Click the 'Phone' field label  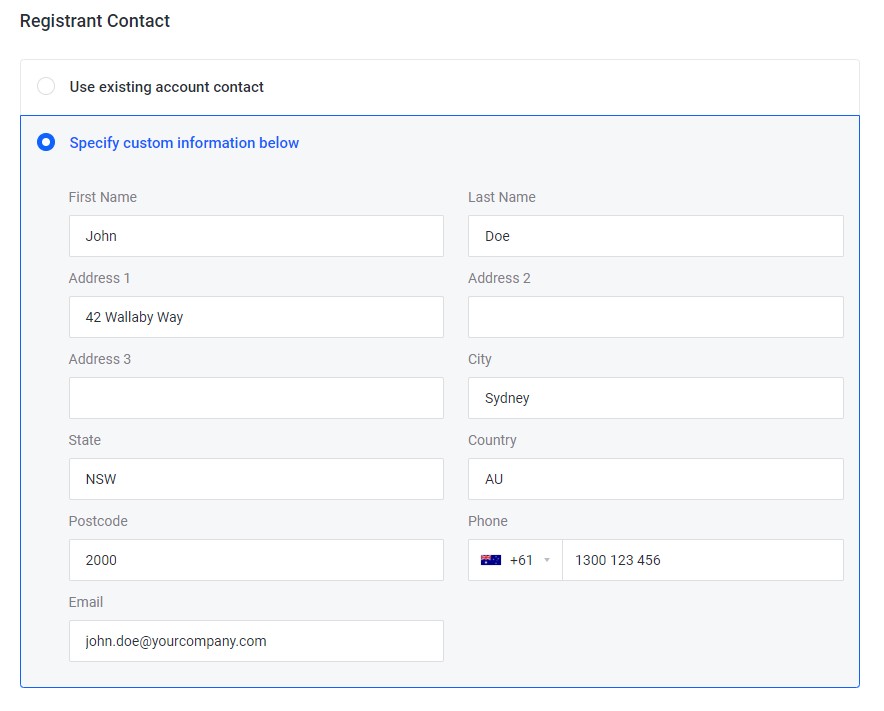pyautogui.click(x=487, y=521)
